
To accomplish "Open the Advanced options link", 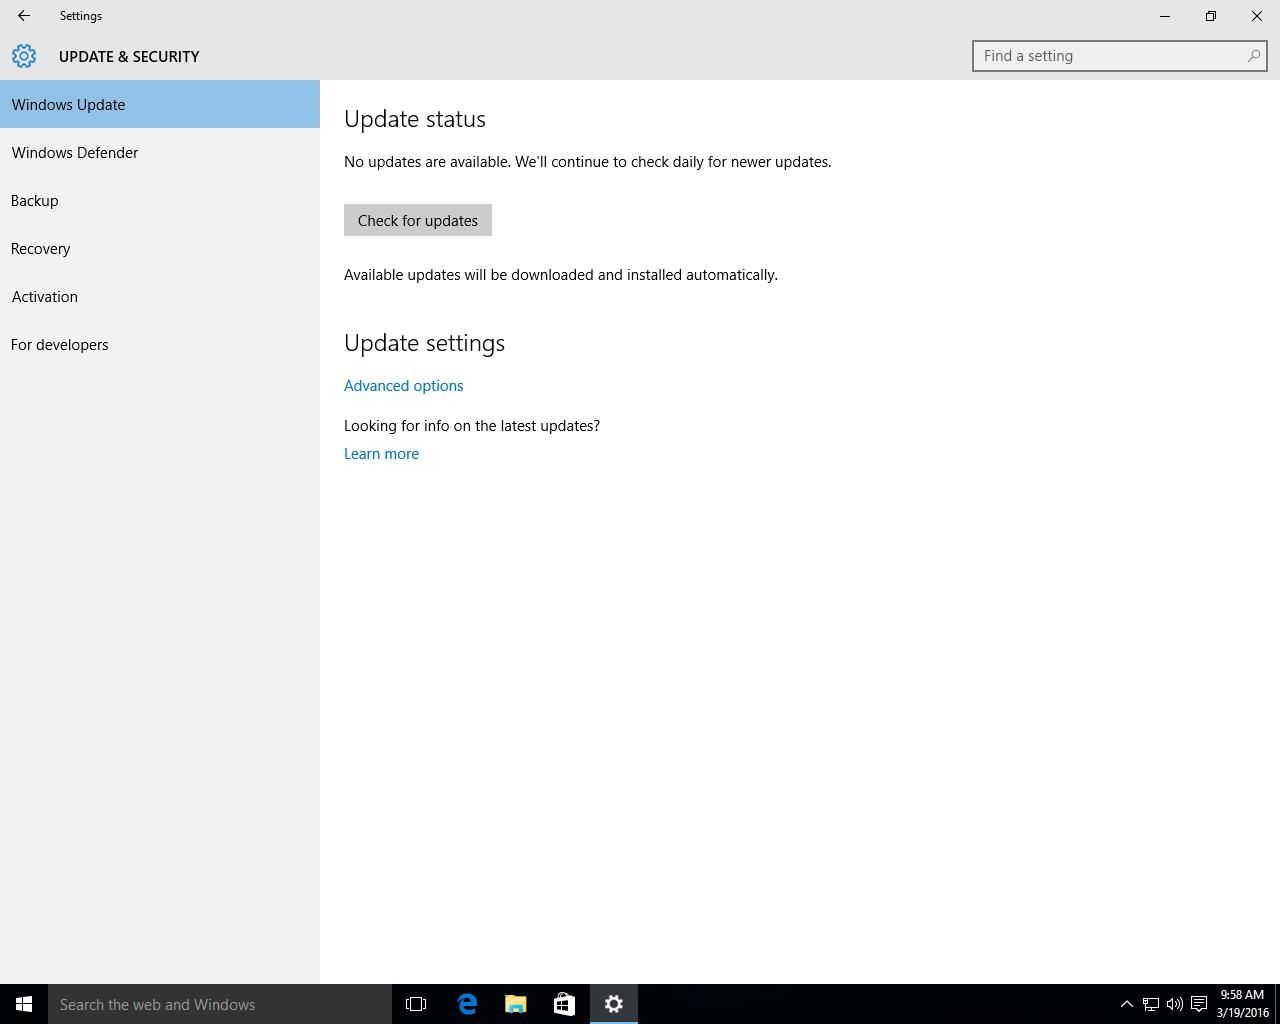I will click(404, 385).
